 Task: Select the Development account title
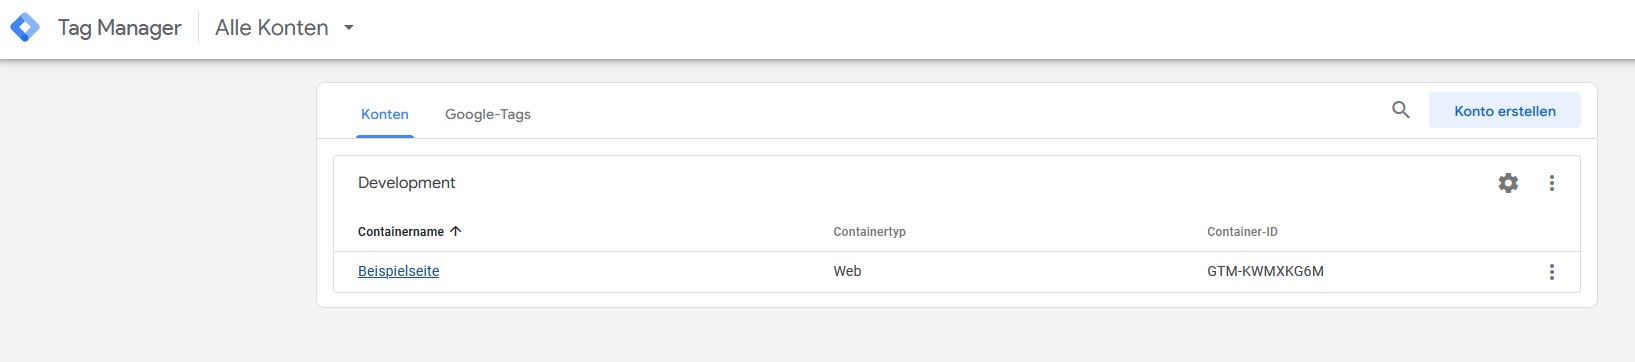pos(407,183)
